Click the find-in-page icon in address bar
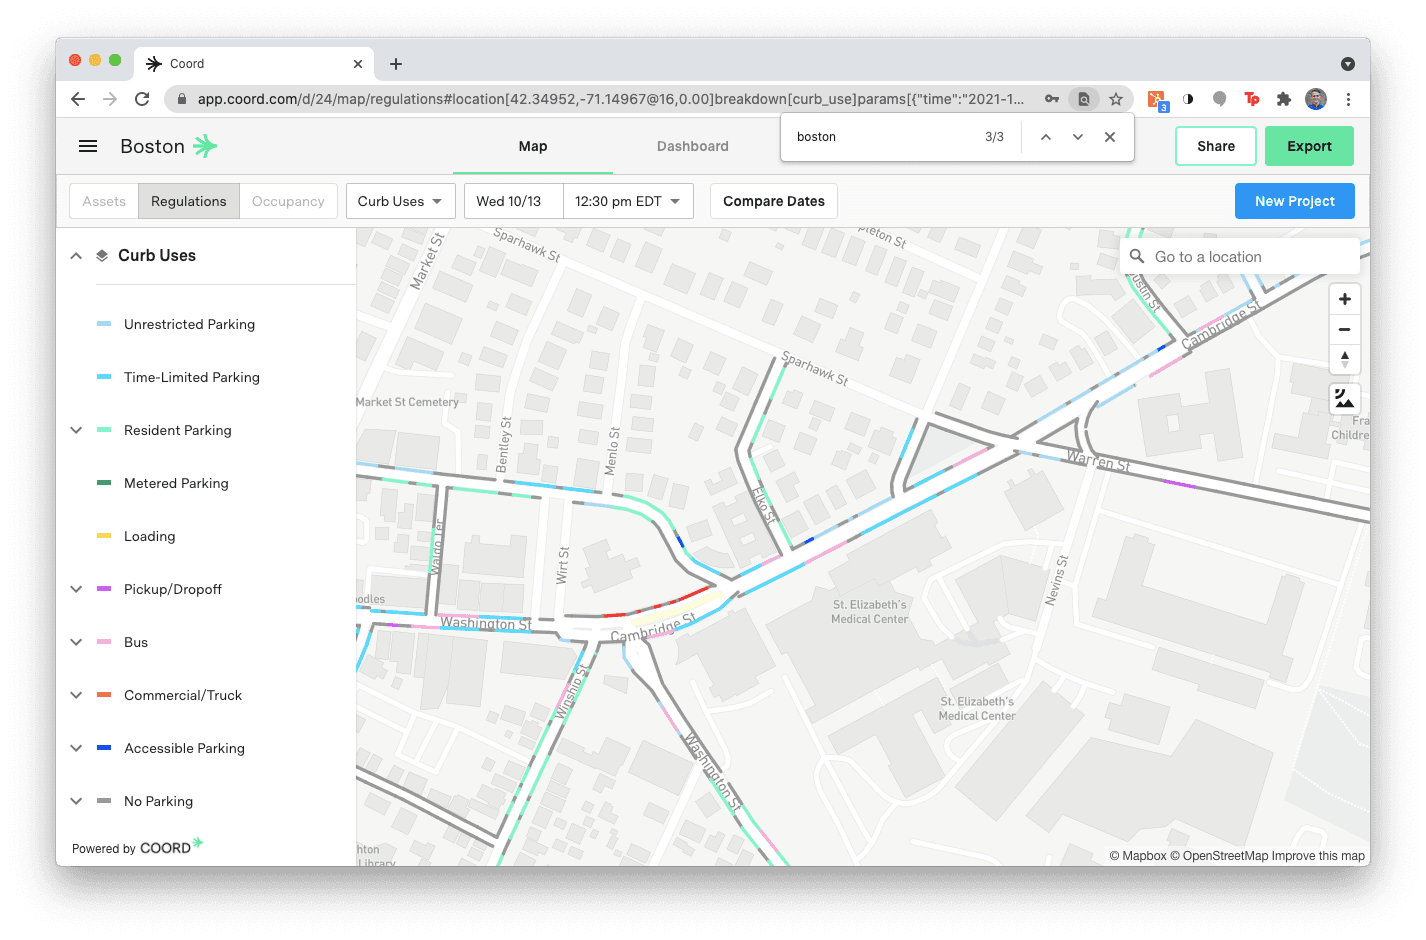Screen dimensions: 1426x940 1084,99
